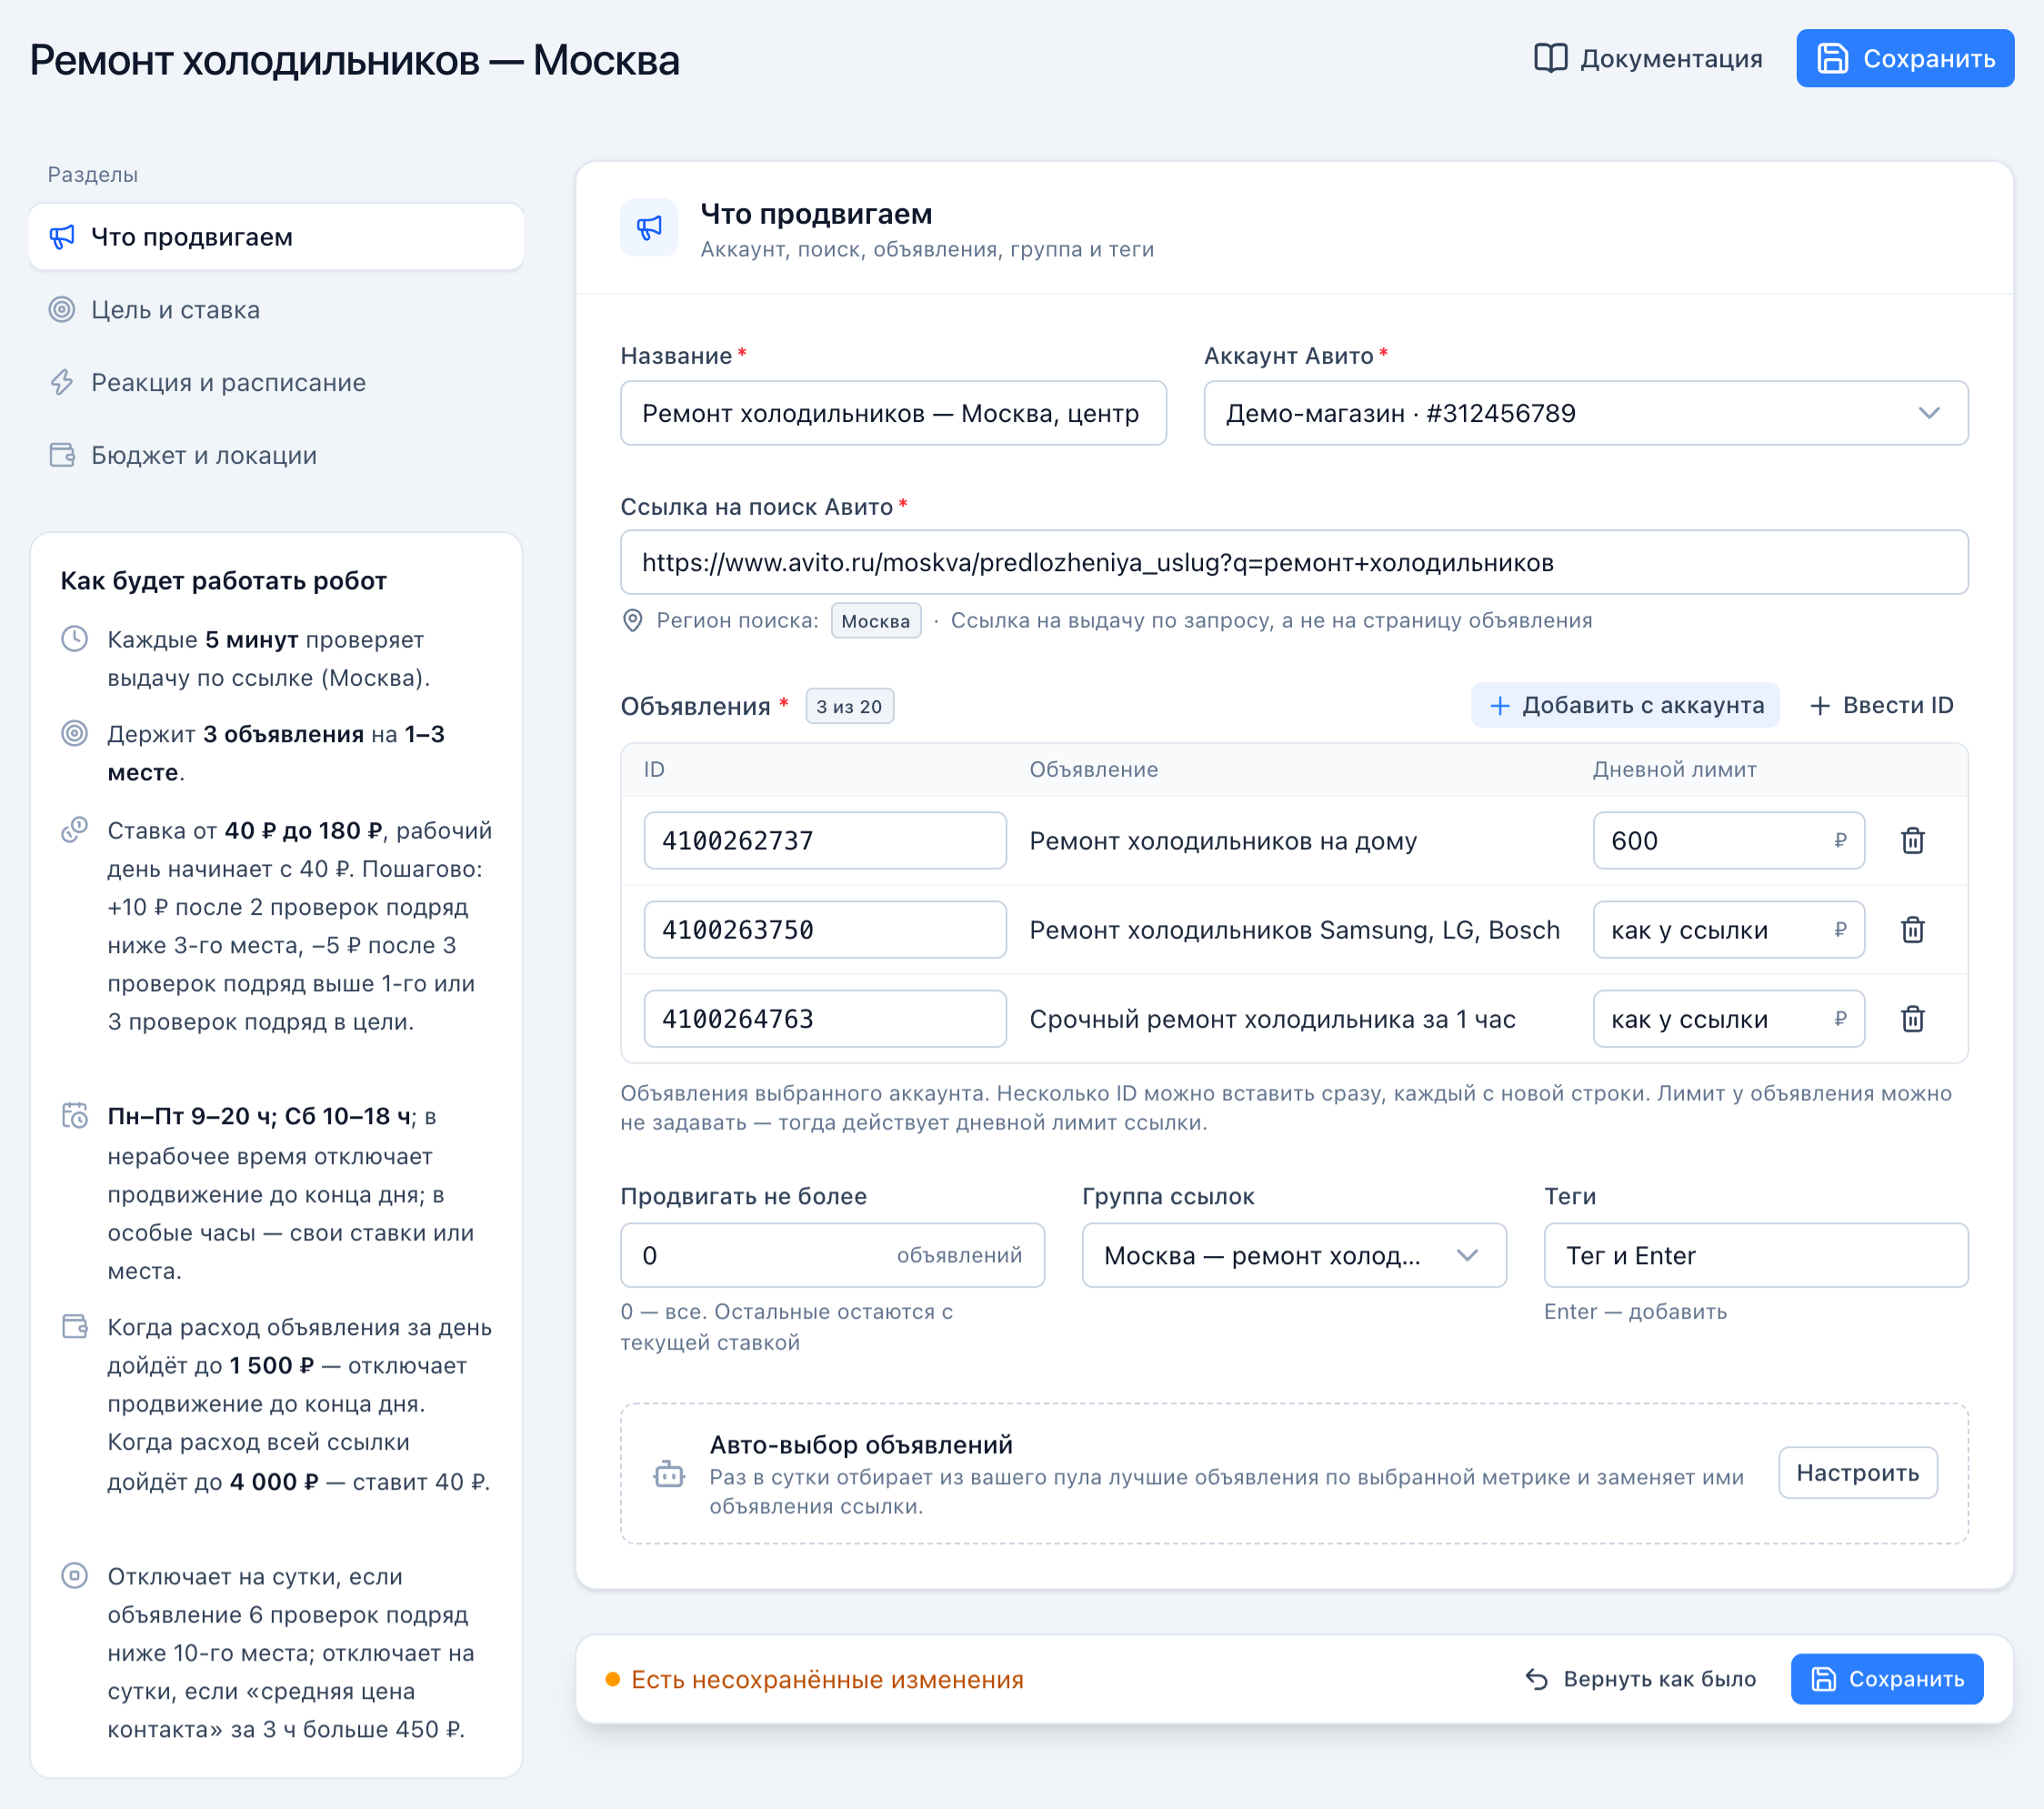The width and height of the screenshot is (2044, 1809).
Task: Click the coins icon beside «Ставка от 40 ₽»
Action: 75,830
